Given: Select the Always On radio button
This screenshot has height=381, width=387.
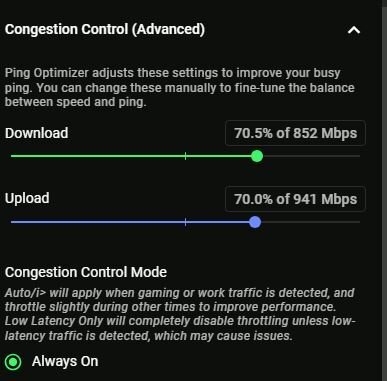Looking at the screenshot, I should (13, 362).
